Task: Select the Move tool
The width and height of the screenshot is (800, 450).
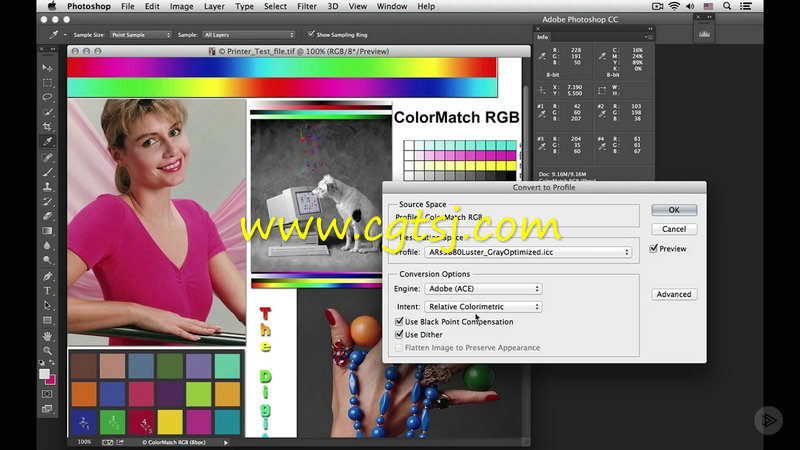Action: (47, 67)
